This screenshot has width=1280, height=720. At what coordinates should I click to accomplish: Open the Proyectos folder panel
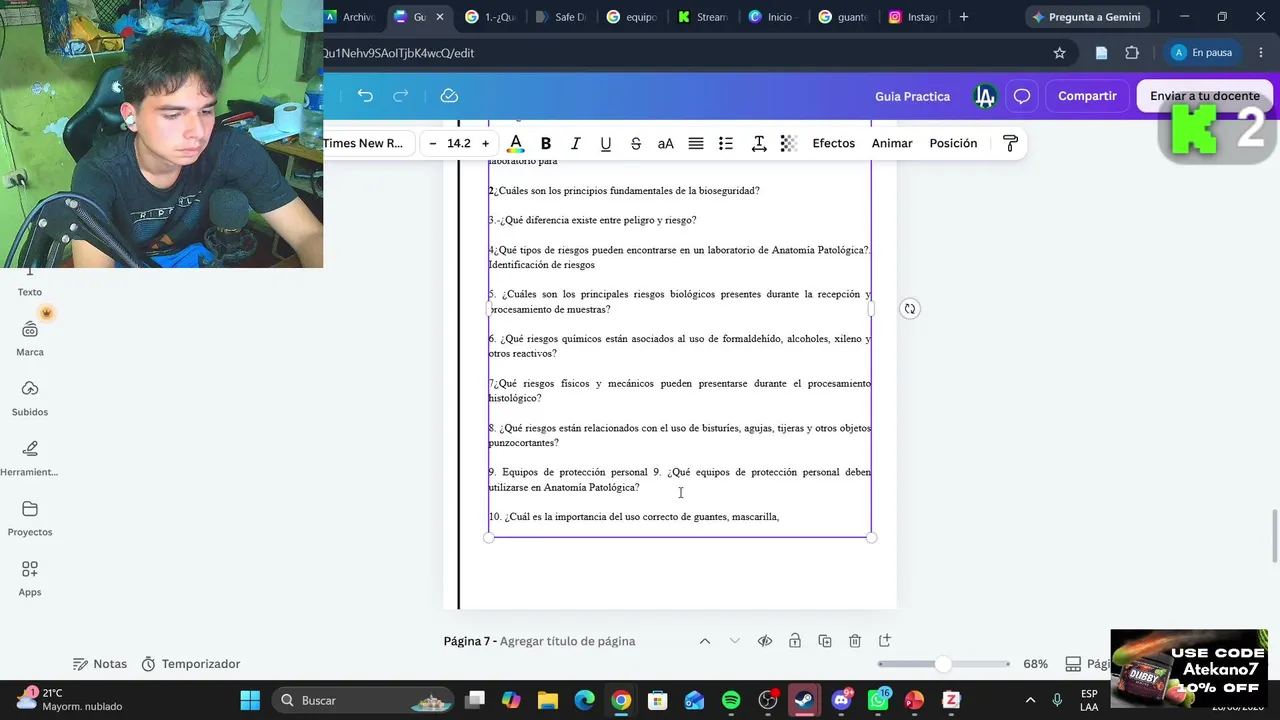pos(30,518)
